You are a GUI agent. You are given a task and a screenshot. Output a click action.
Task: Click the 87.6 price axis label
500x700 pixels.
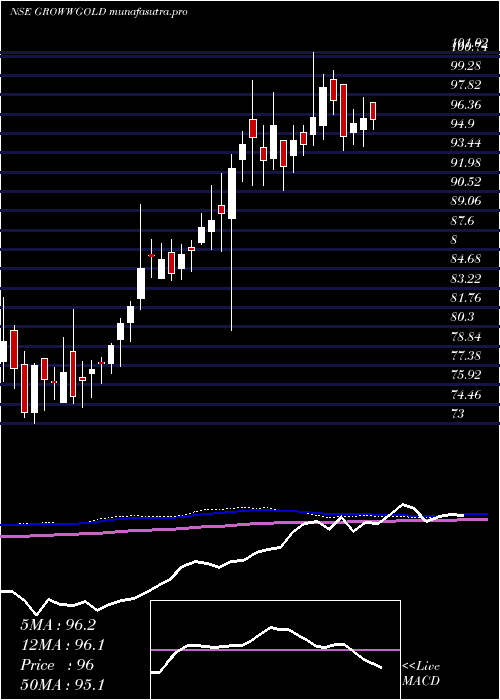[x=462, y=221]
